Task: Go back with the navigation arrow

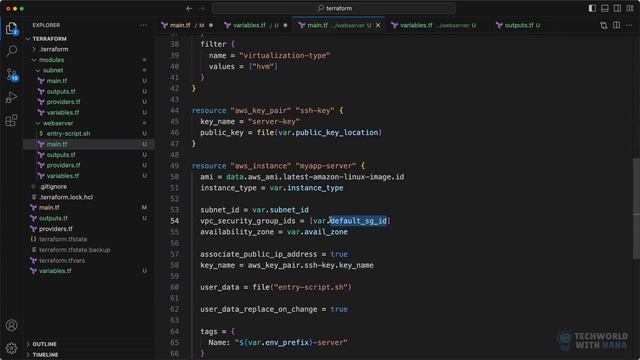Action: click(x=189, y=8)
